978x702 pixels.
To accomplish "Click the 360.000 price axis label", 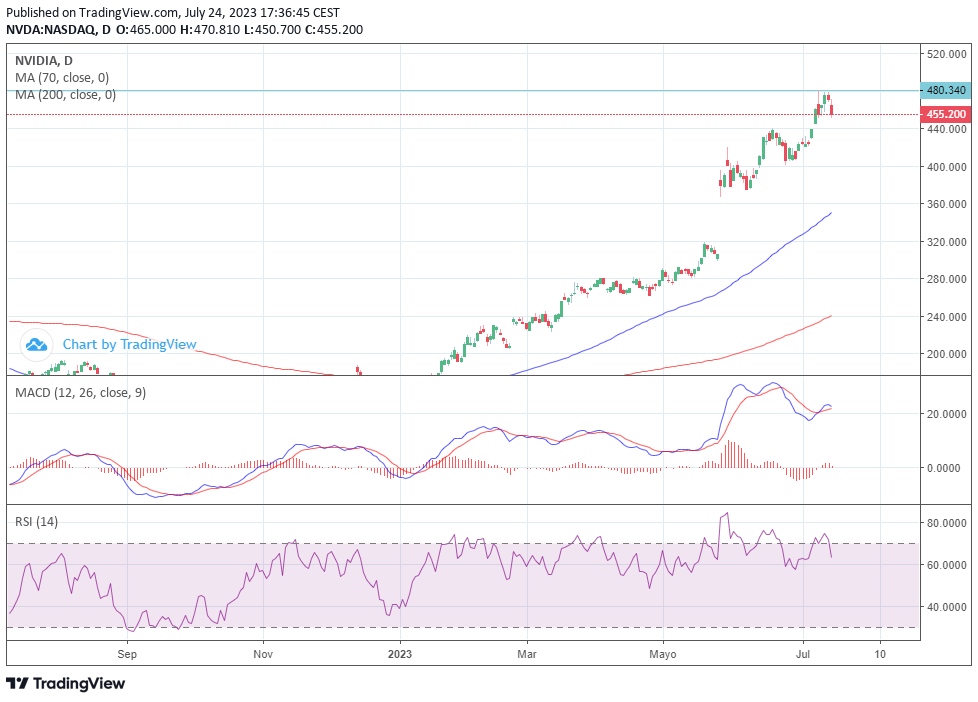I will coord(947,204).
